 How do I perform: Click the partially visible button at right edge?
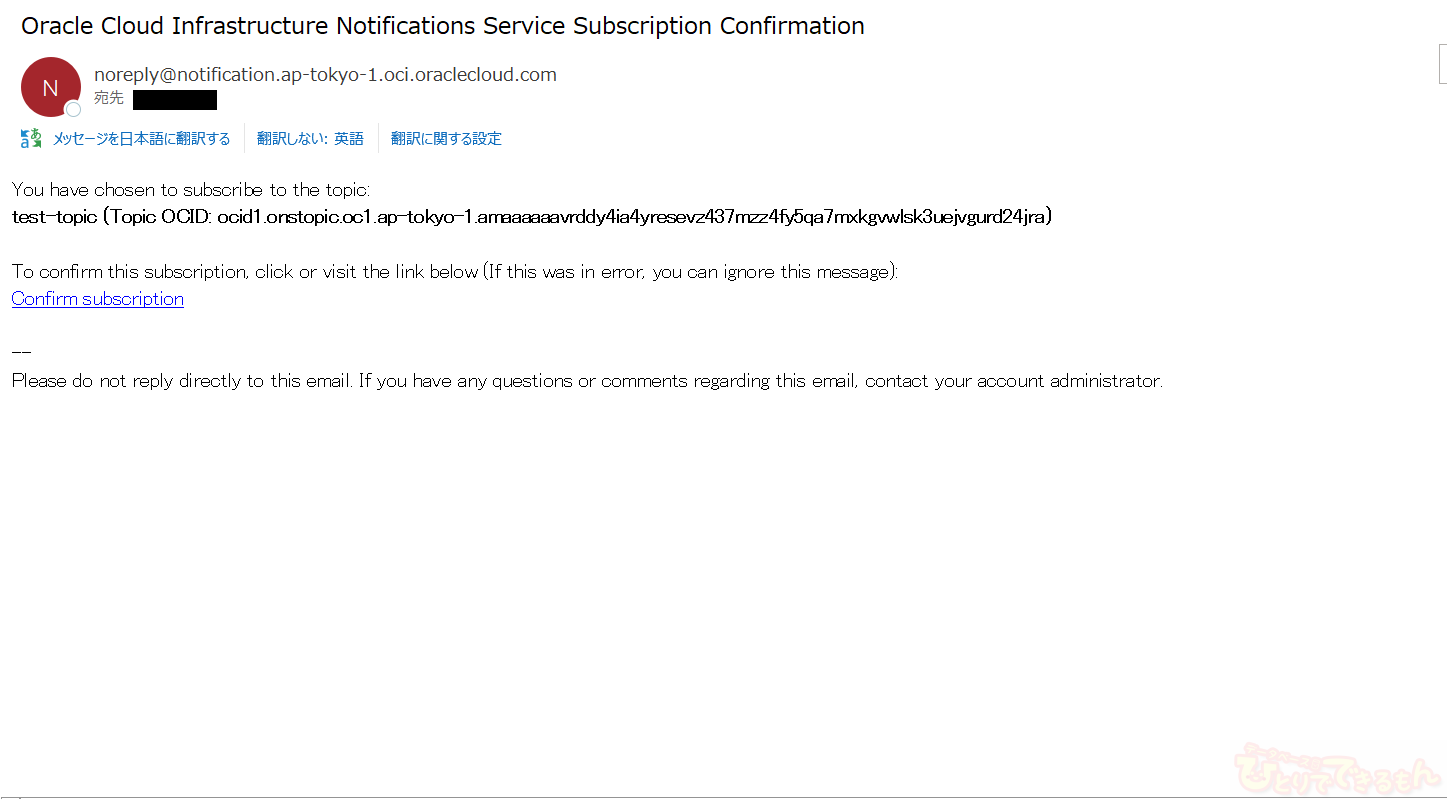[x=1442, y=64]
